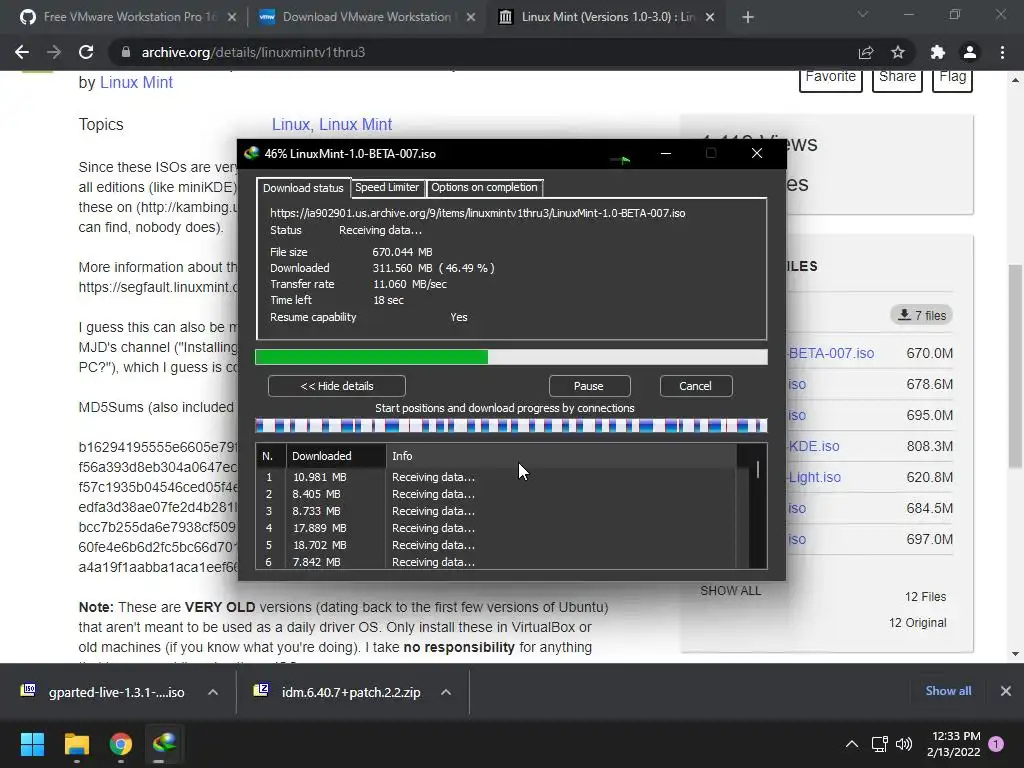Click the connections progress segment bar

tap(511, 426)
